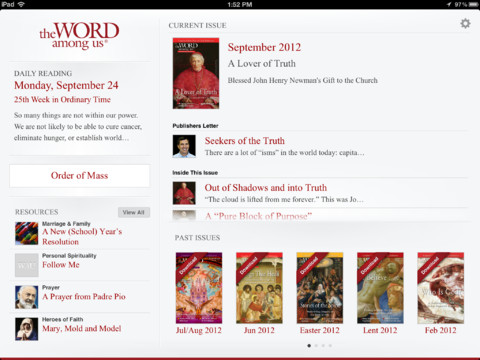
Task: Select the Jun 2012 label
Action: pos(259,330)
